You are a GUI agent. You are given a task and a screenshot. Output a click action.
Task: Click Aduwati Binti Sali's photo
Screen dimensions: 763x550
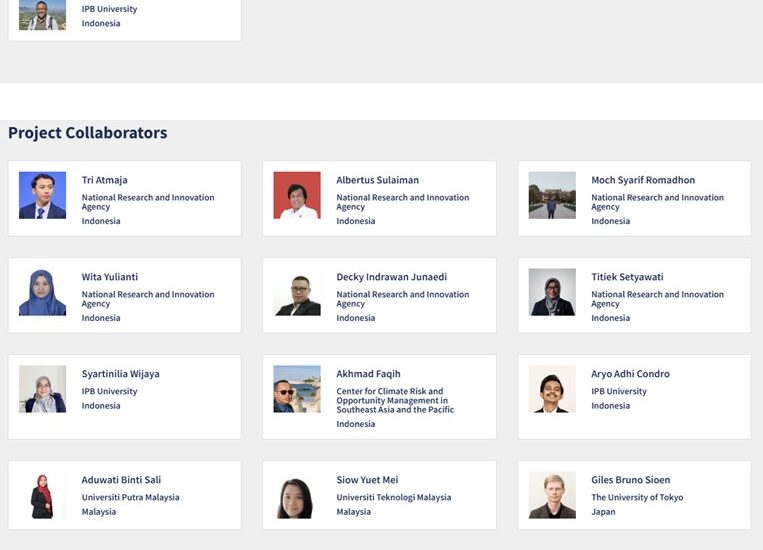point(42,495)
